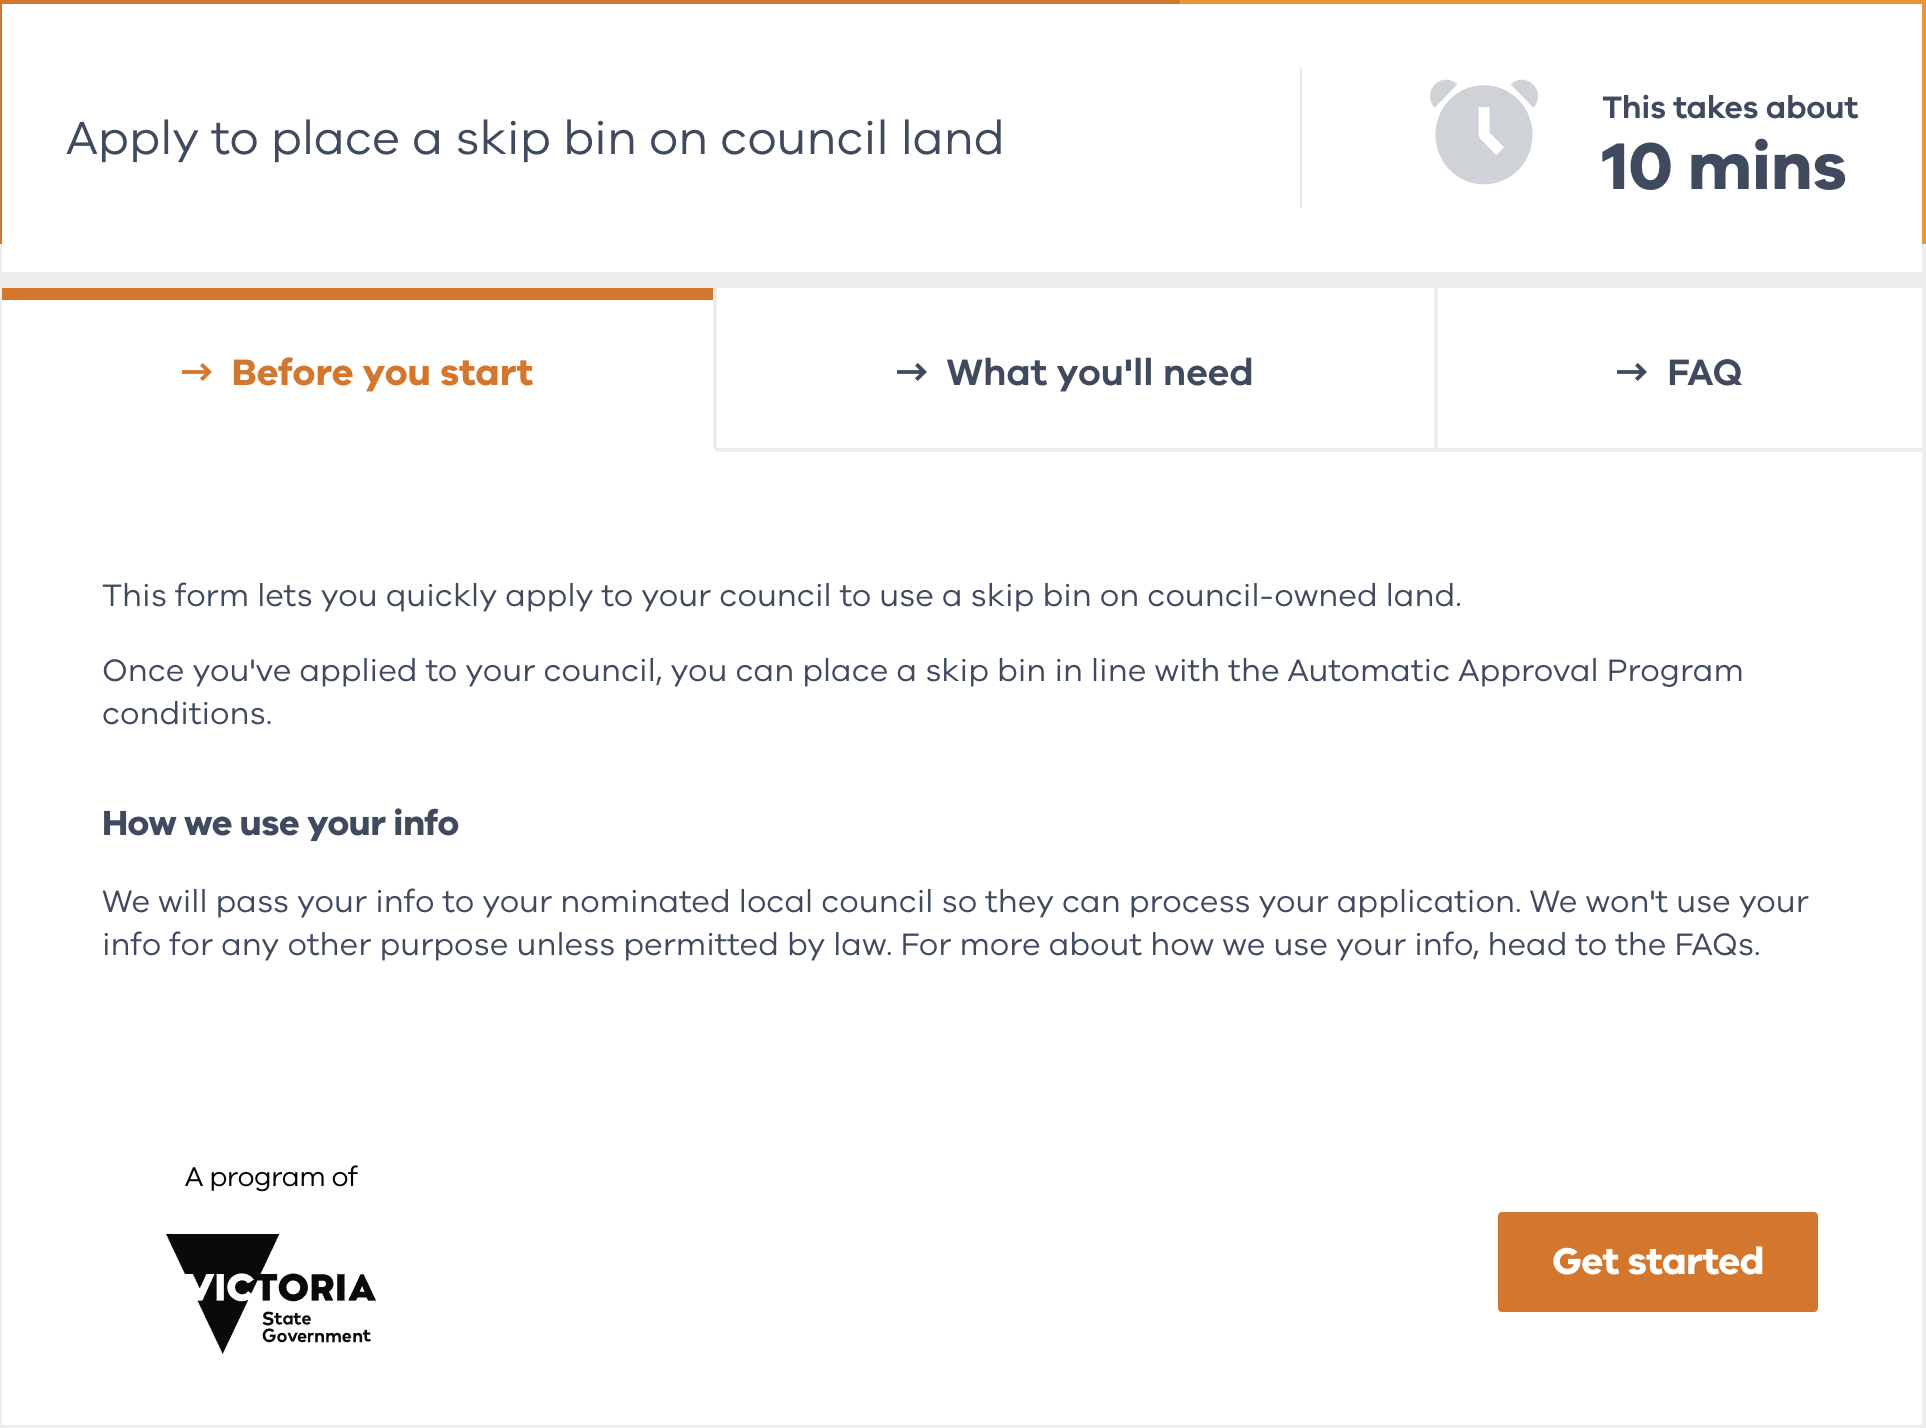Screen dimensions: 1926x1428
Task: Click the How we use your info heading
Action: point(280,823)
